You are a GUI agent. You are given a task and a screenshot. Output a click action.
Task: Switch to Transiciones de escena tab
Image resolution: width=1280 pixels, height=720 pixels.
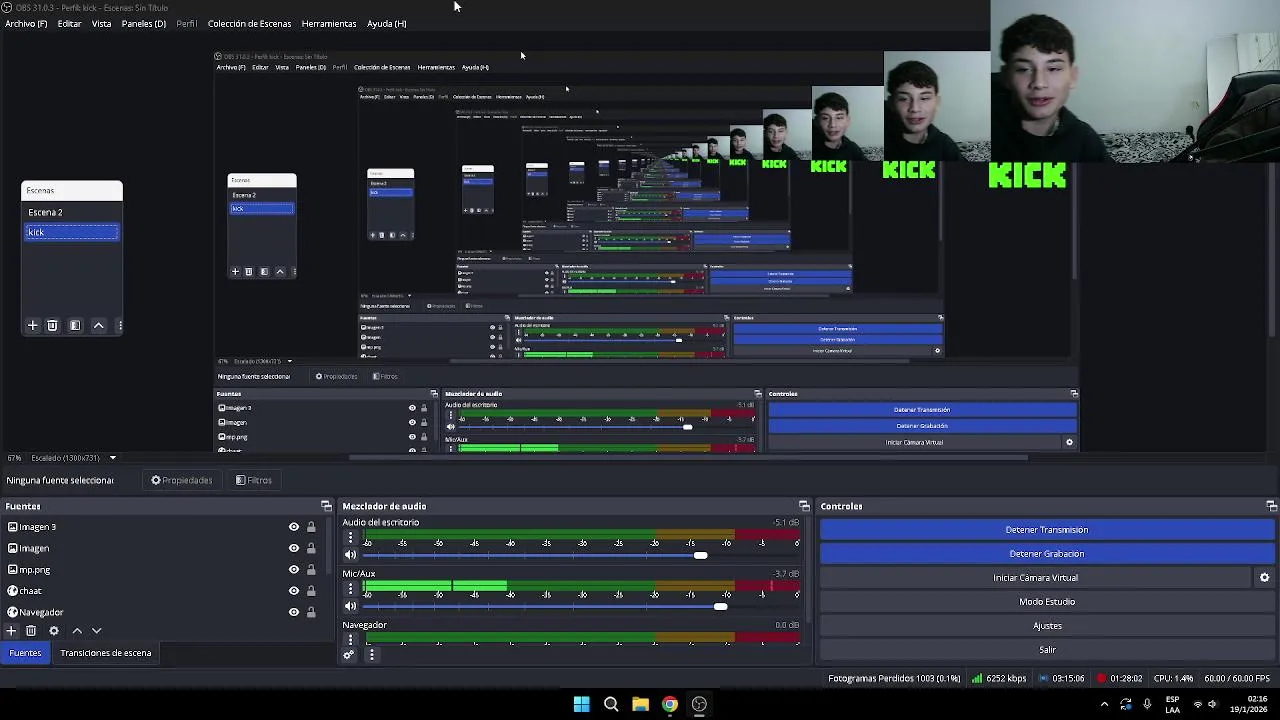pyautogui.click(x=105, y=653)
